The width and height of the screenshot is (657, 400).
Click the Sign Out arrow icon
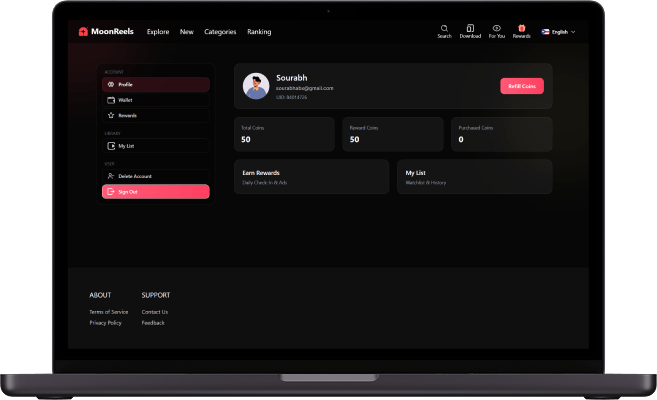(x=111, y=191)
